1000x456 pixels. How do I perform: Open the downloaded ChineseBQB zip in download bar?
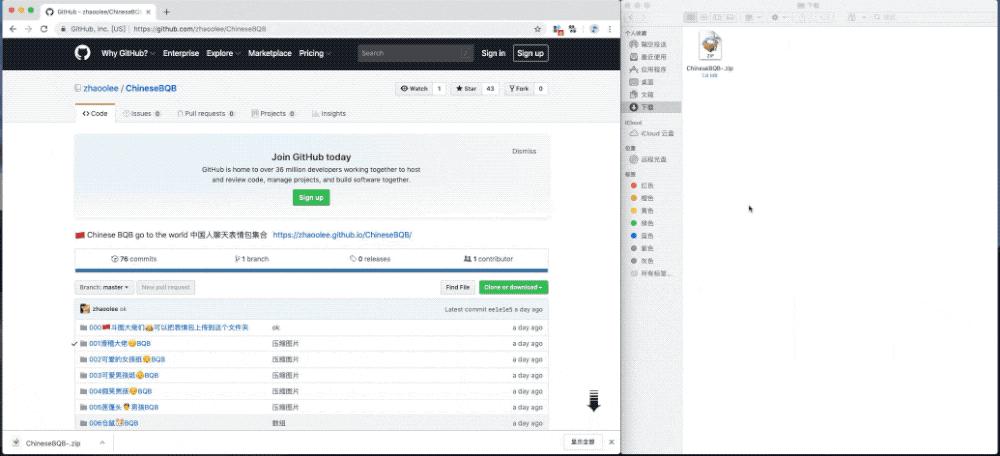click(x=53, y=443)
